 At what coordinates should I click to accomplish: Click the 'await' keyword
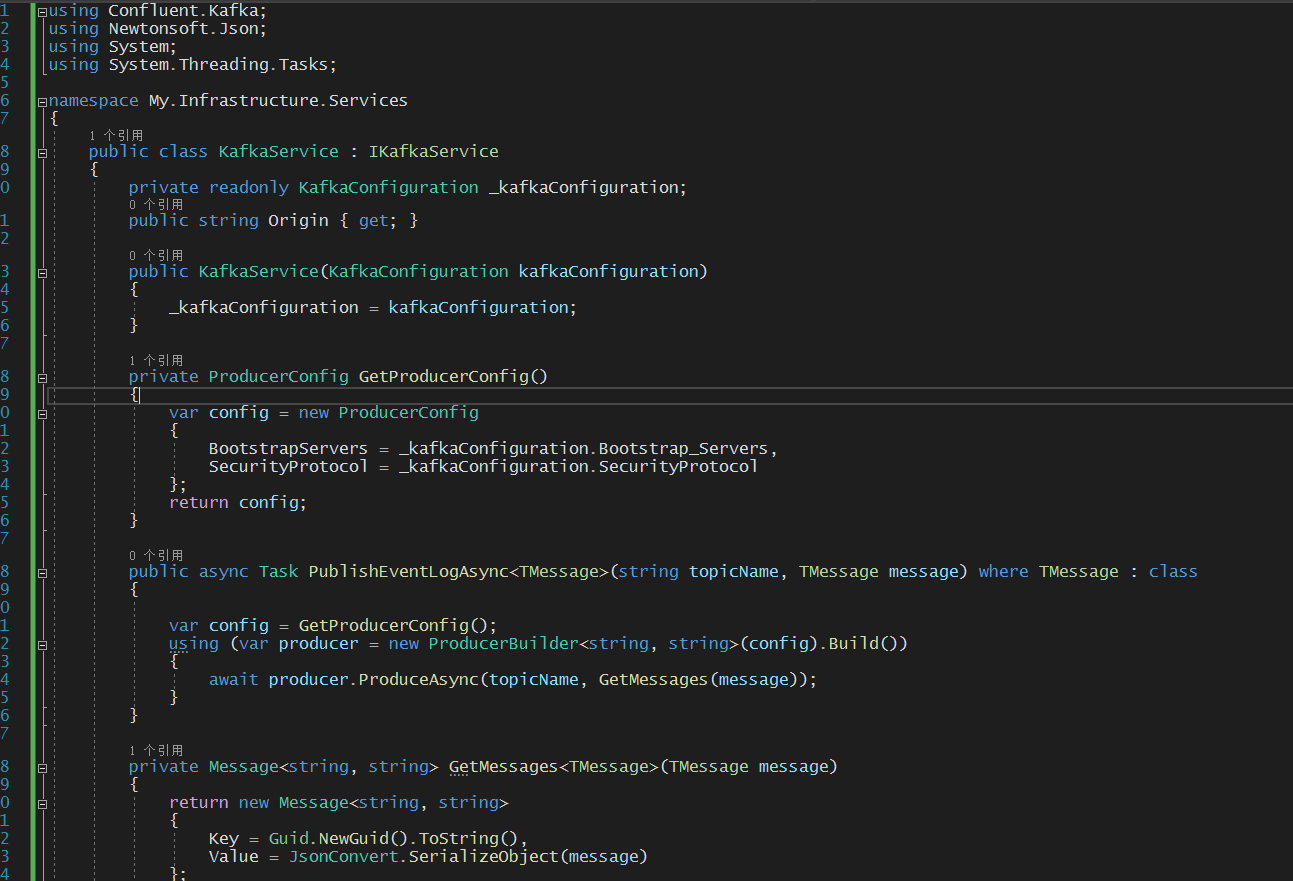pyautogui.click(x=233, y=680)
